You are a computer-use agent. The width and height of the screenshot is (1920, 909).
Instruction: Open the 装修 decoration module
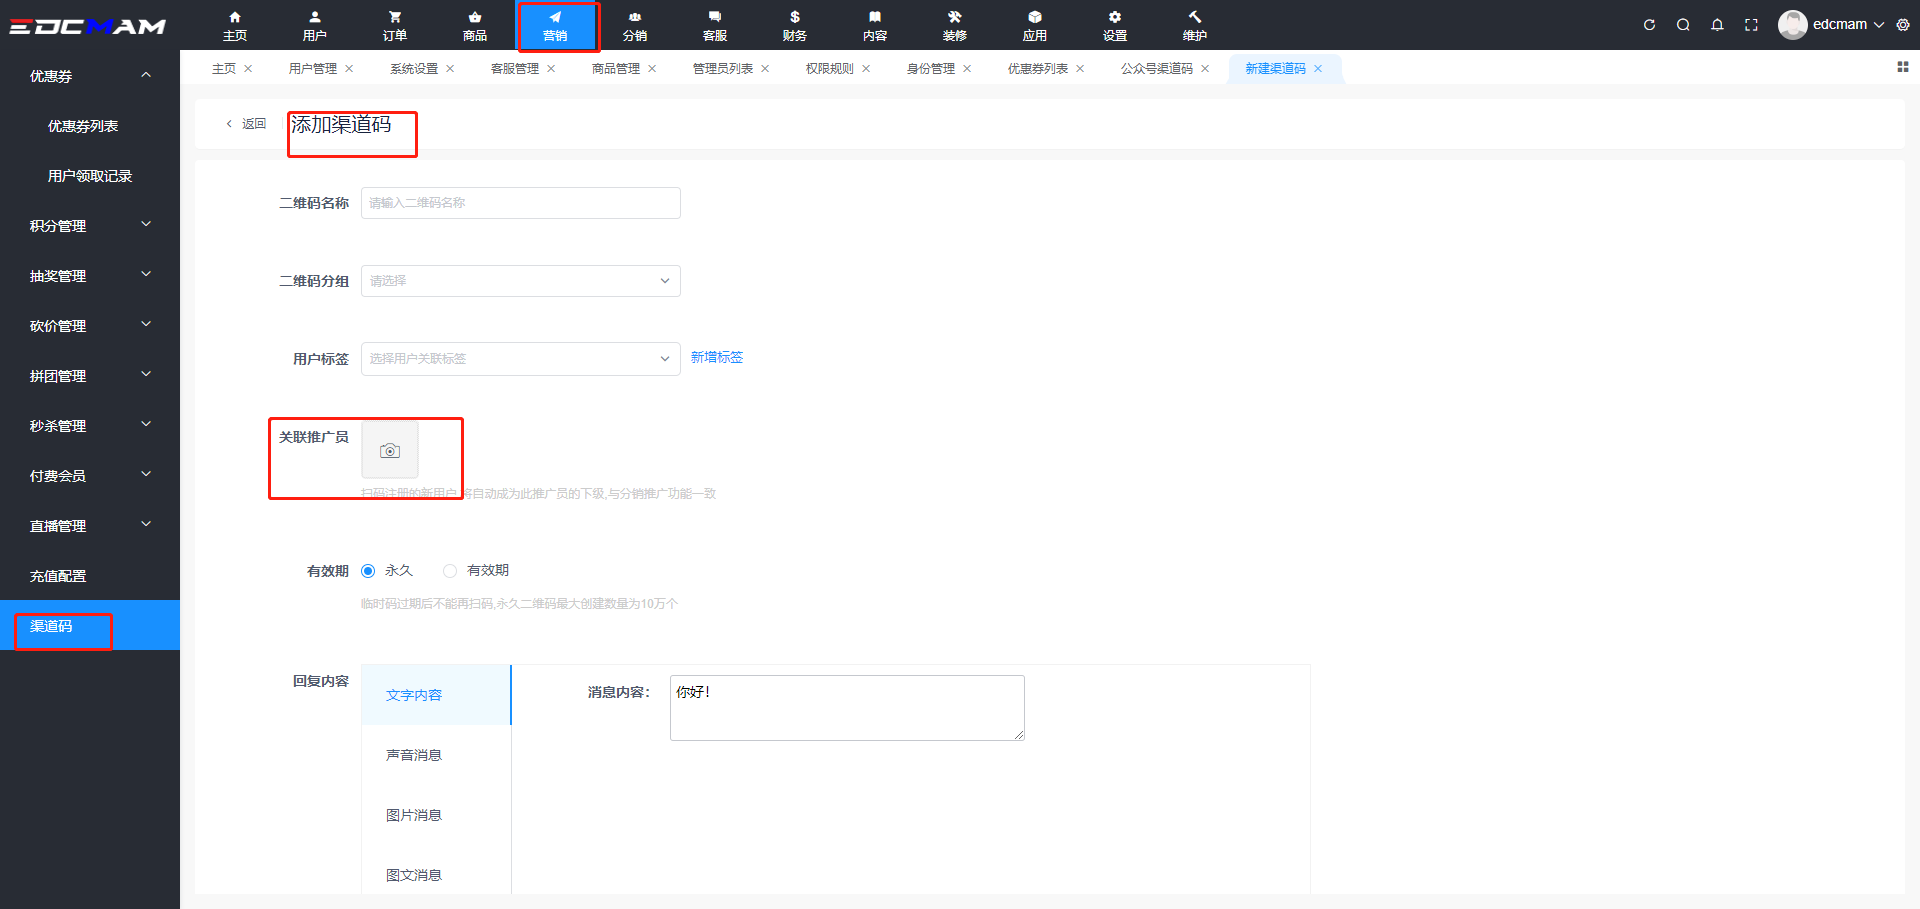pyautogui.click(x=954, y=26)
